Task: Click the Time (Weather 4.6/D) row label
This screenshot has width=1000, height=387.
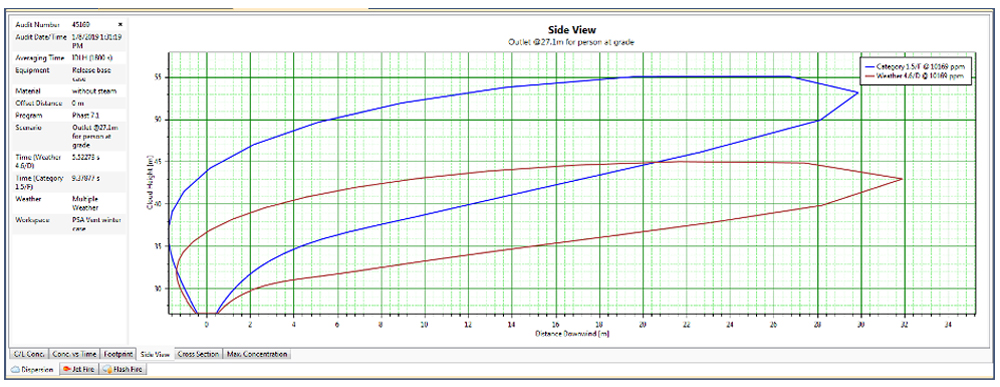Action: pos(37,160)
